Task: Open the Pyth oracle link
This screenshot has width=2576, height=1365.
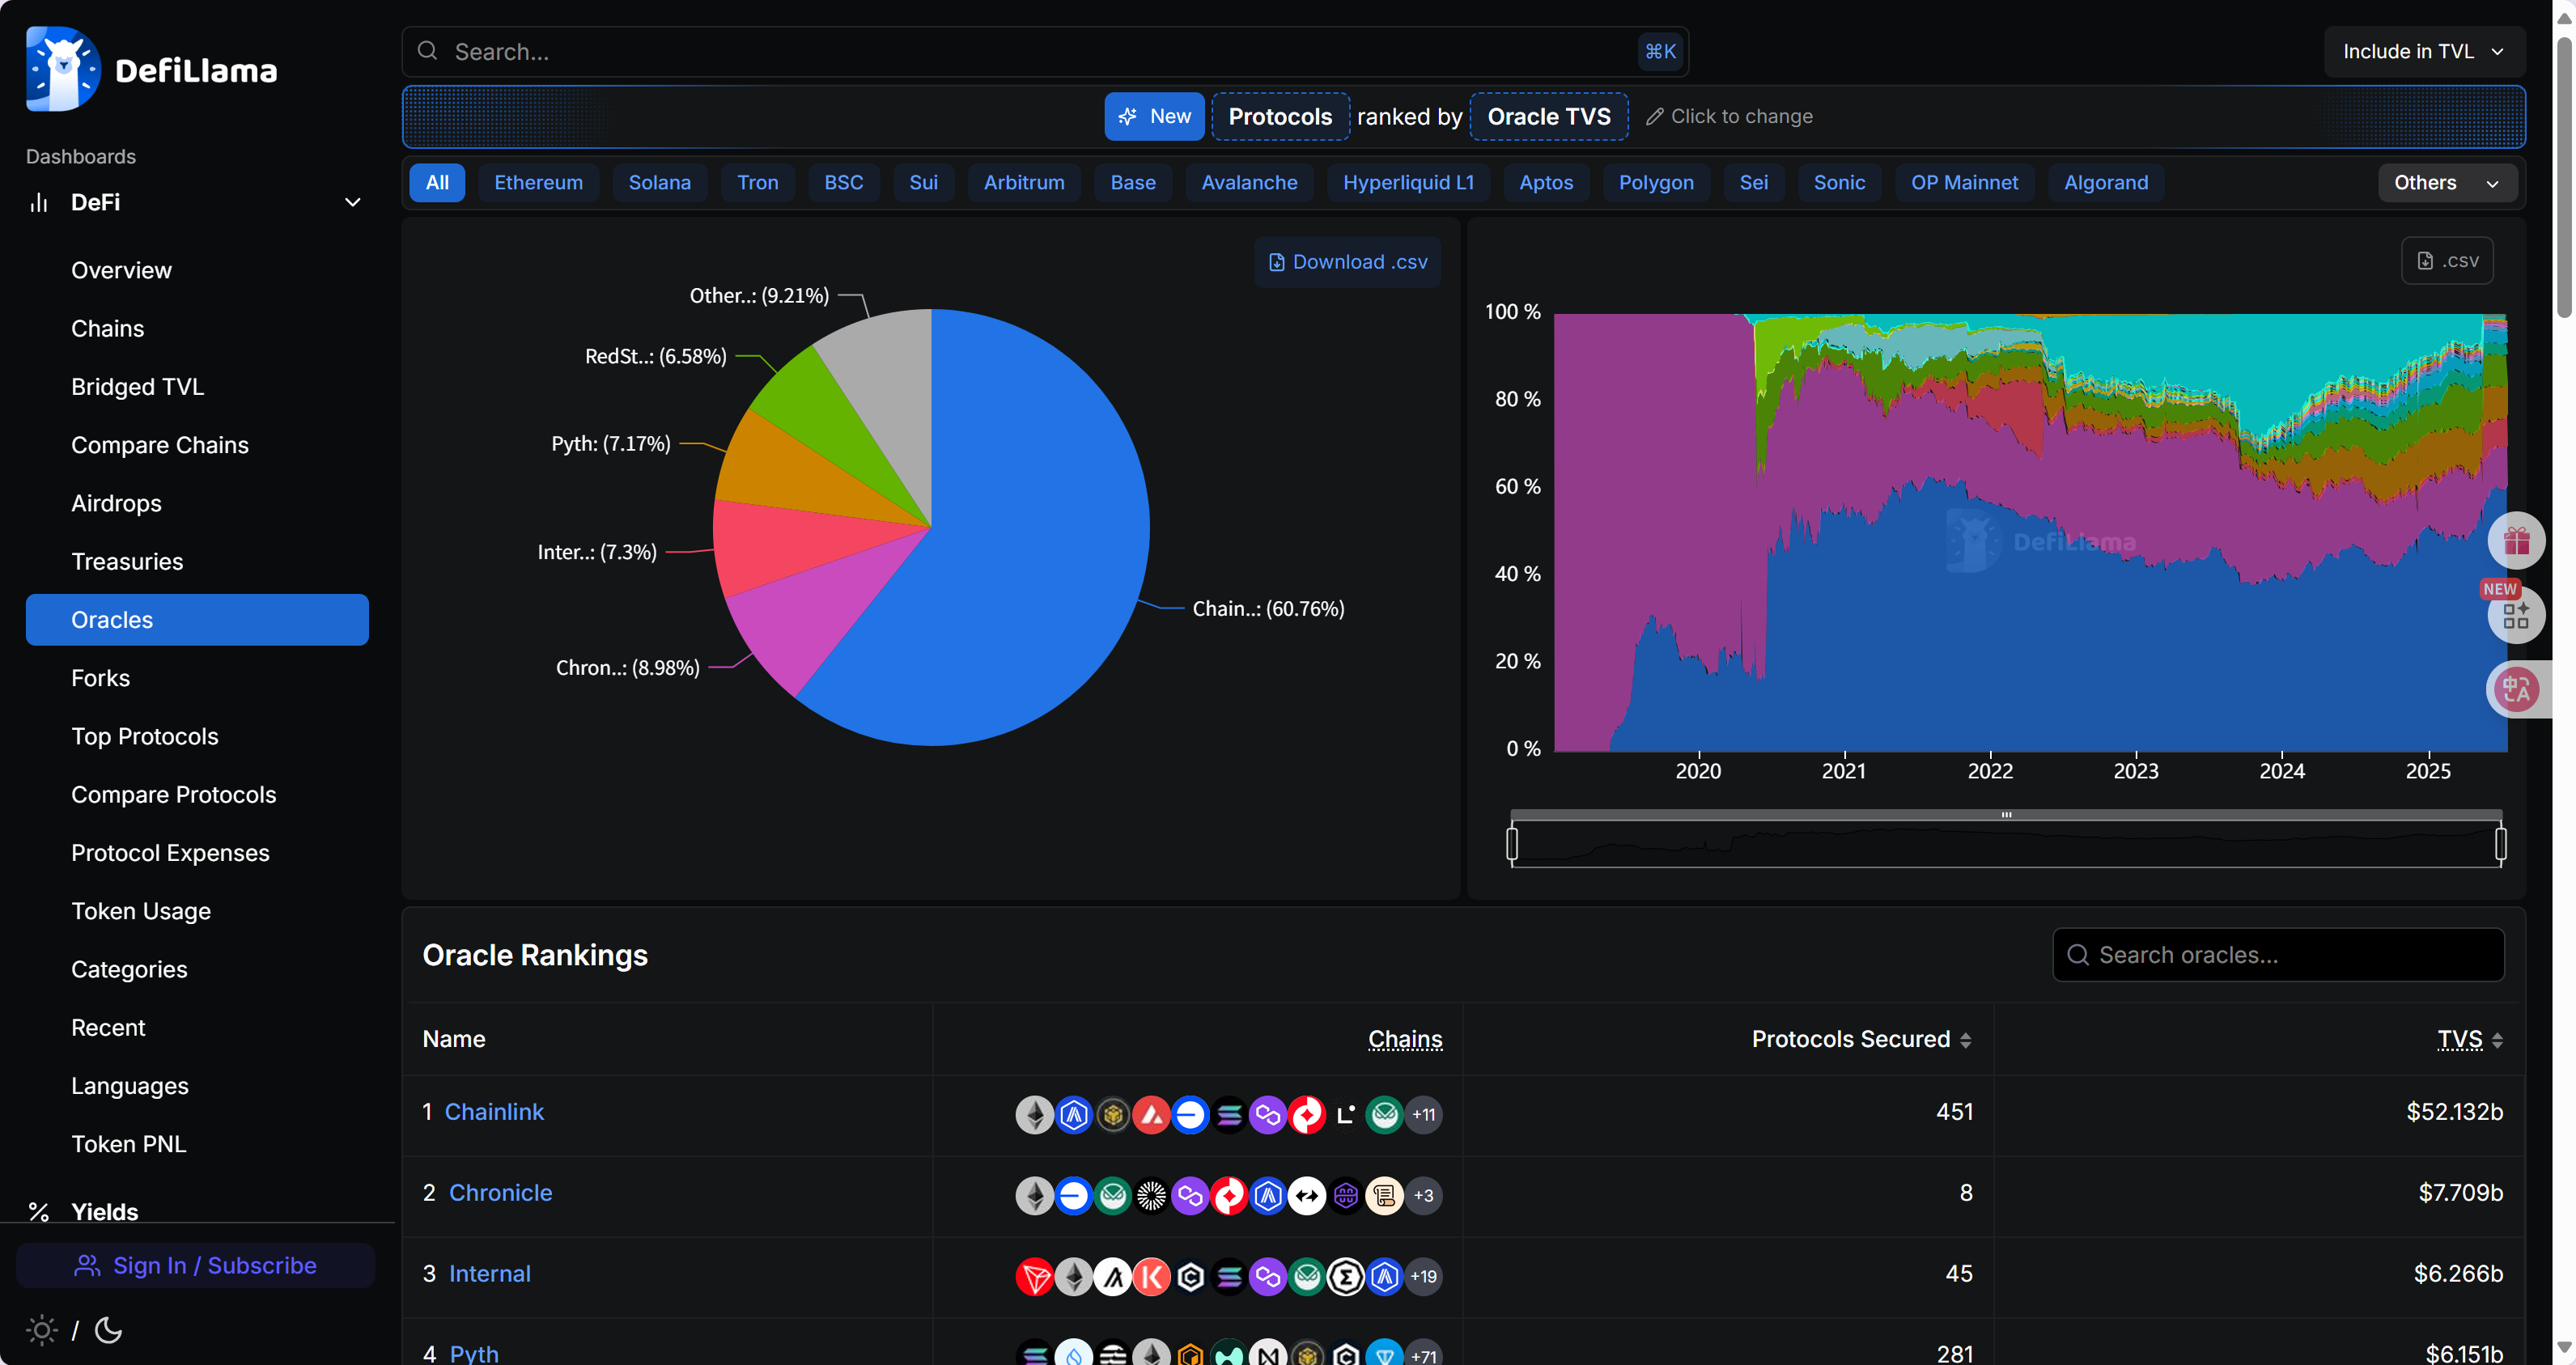Action: coord(474,1353)
